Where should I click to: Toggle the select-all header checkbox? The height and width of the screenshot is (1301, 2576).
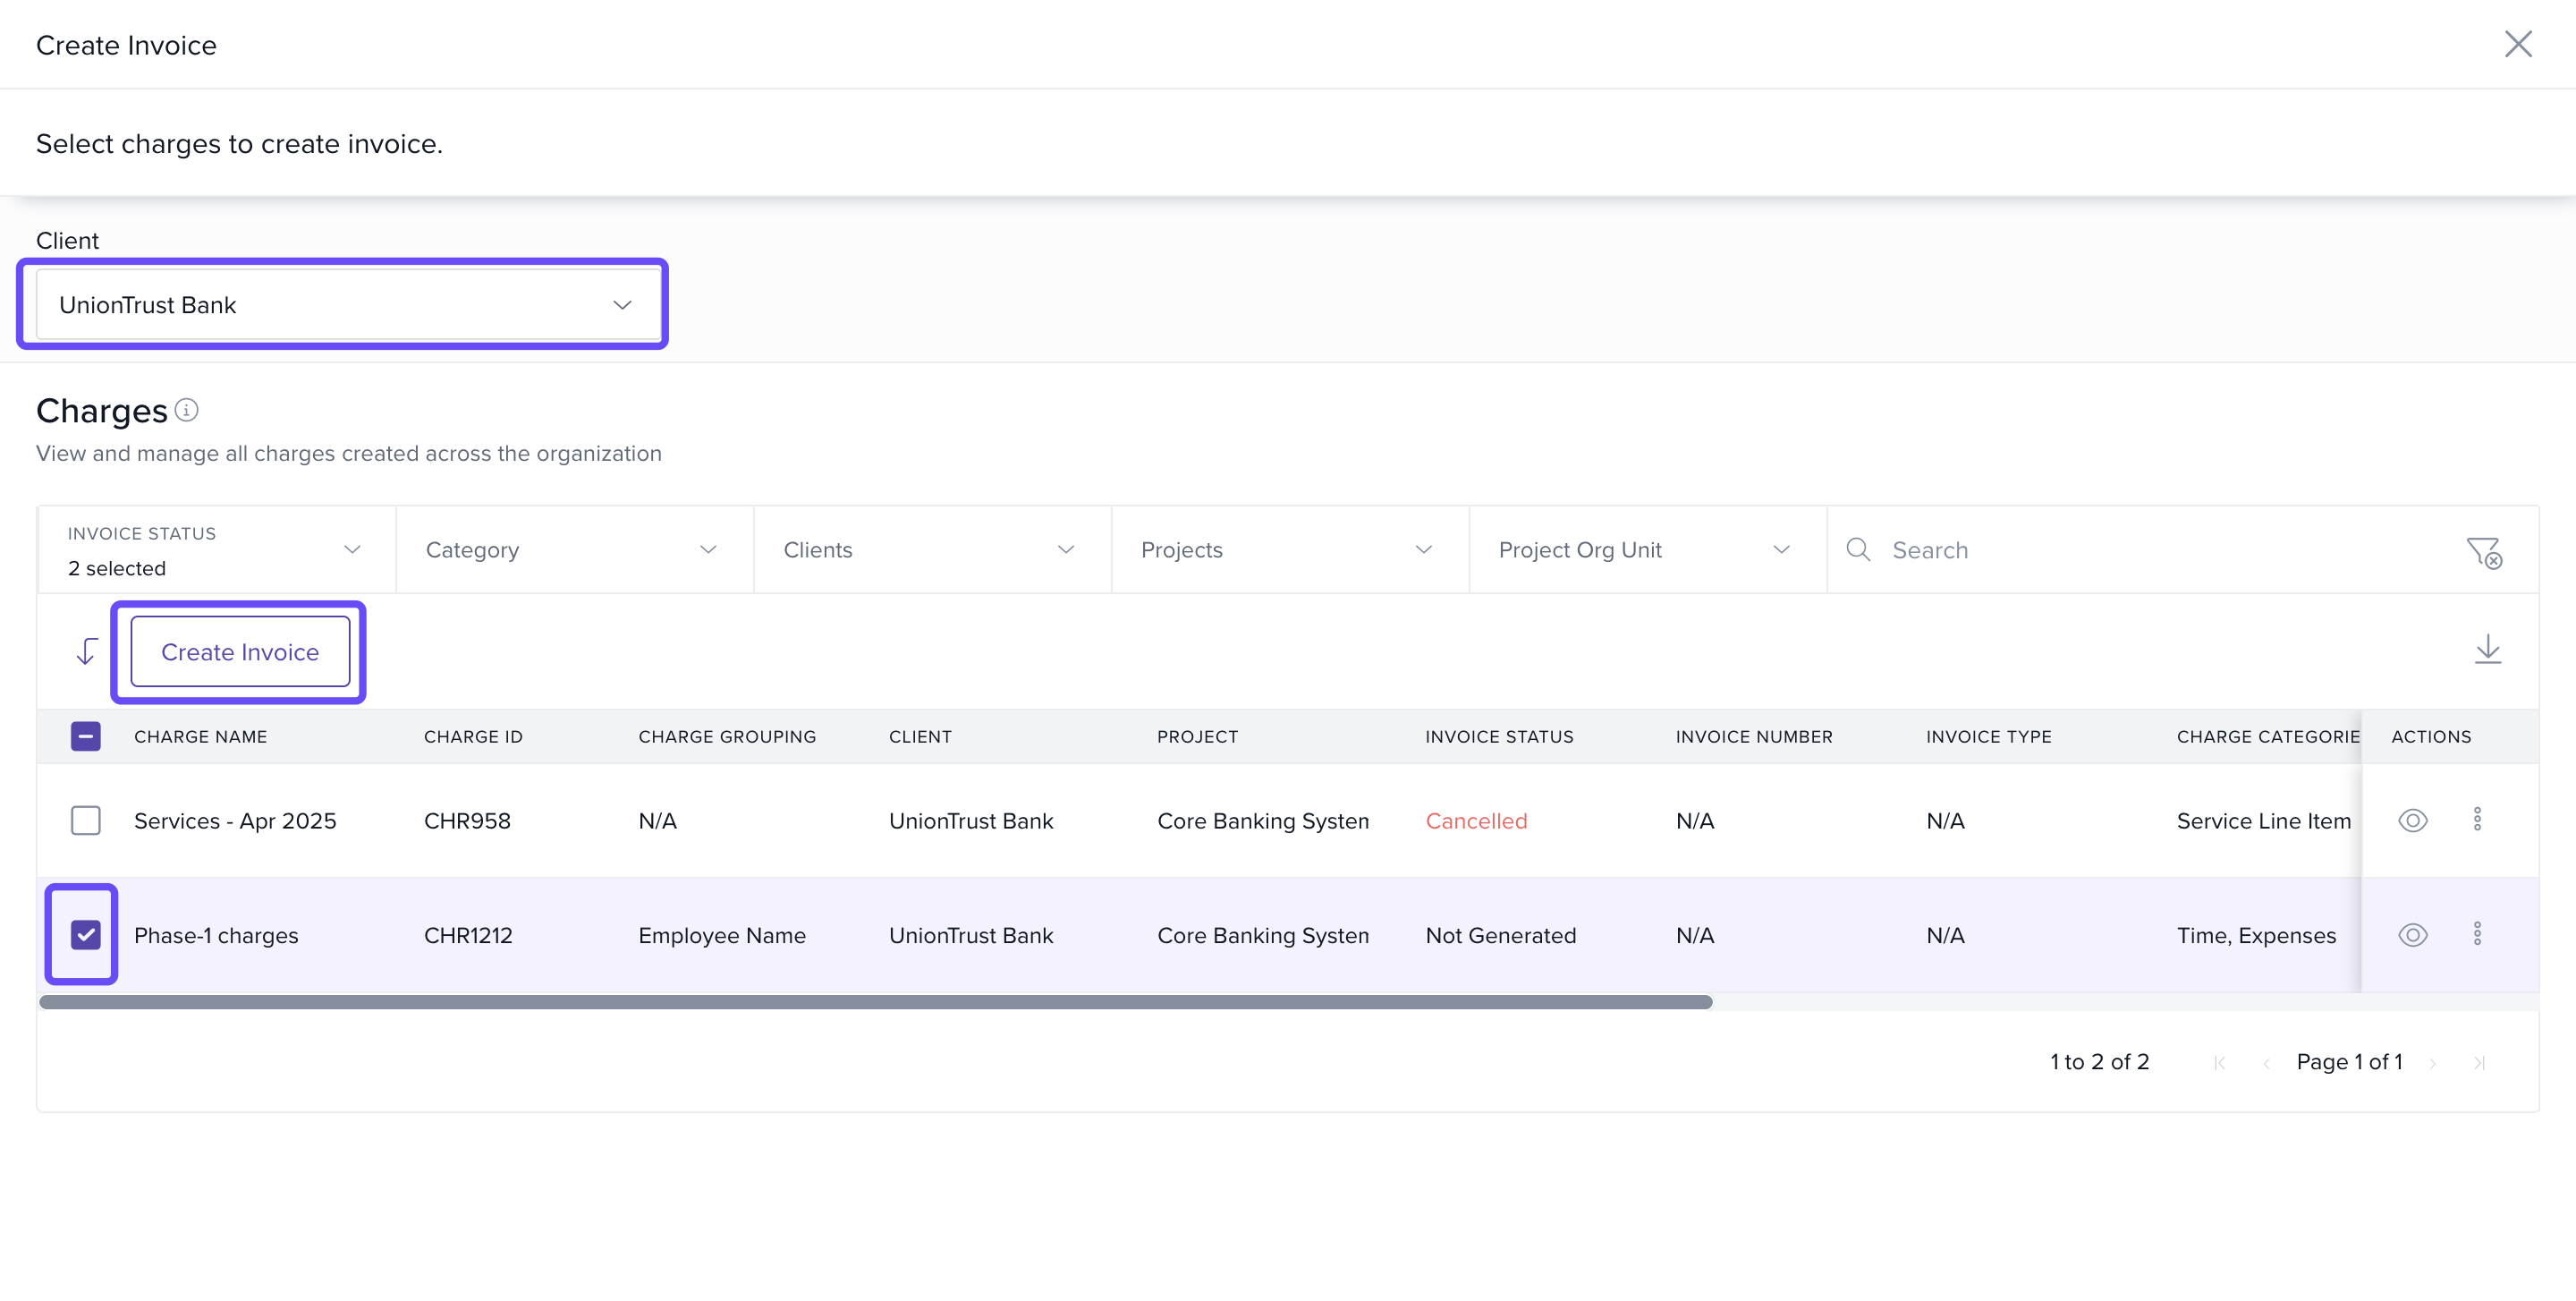[86, 736]
